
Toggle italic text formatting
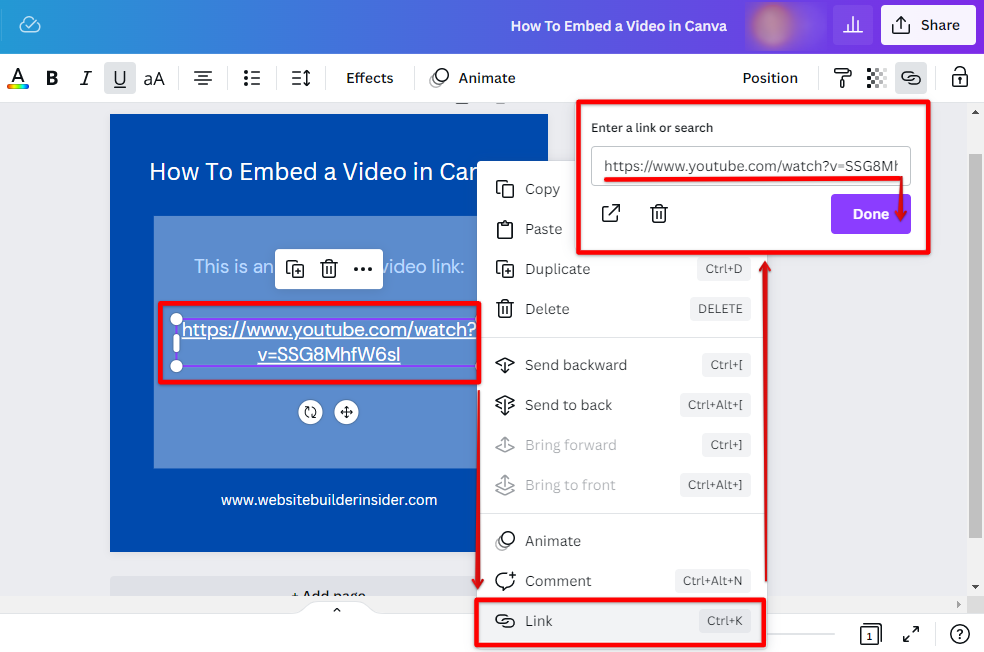(86, 78)
